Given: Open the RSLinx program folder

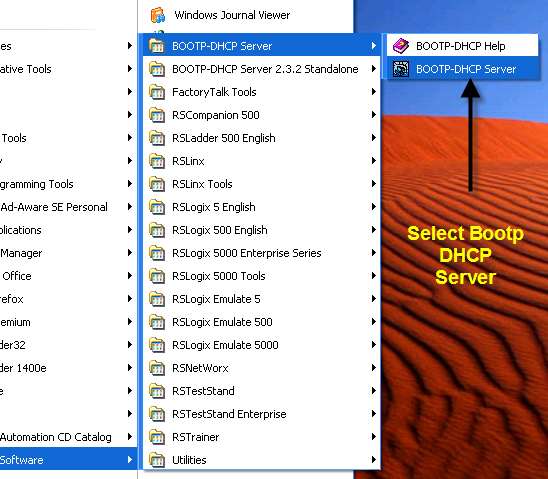Looking at the screenshot, I should 261,161.
